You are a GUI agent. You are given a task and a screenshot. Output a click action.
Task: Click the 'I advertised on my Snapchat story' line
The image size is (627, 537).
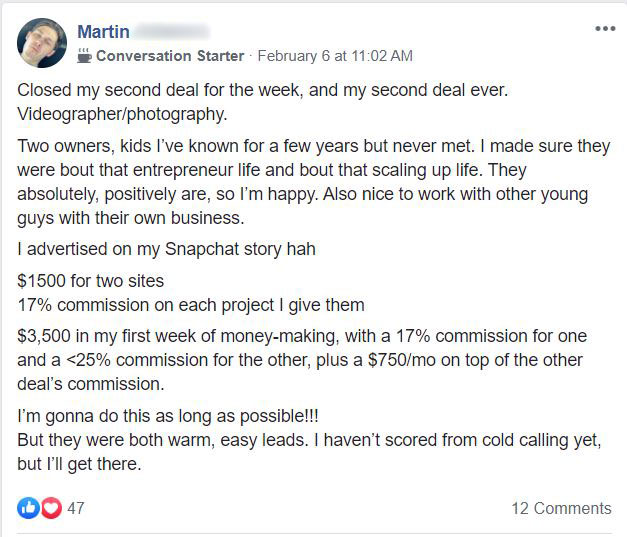point(166,249)
